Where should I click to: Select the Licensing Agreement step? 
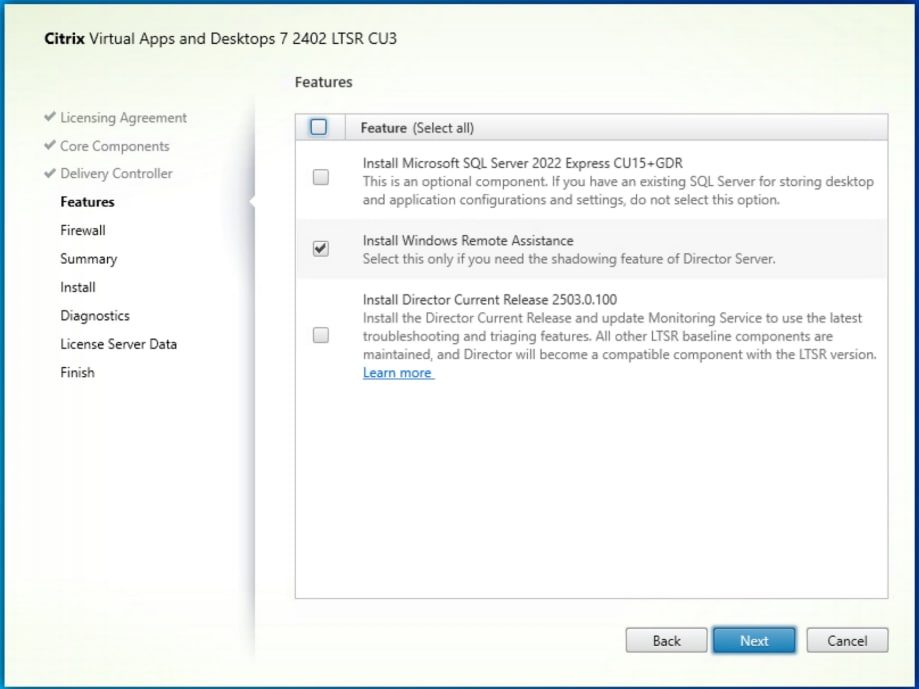pos(123,118)
